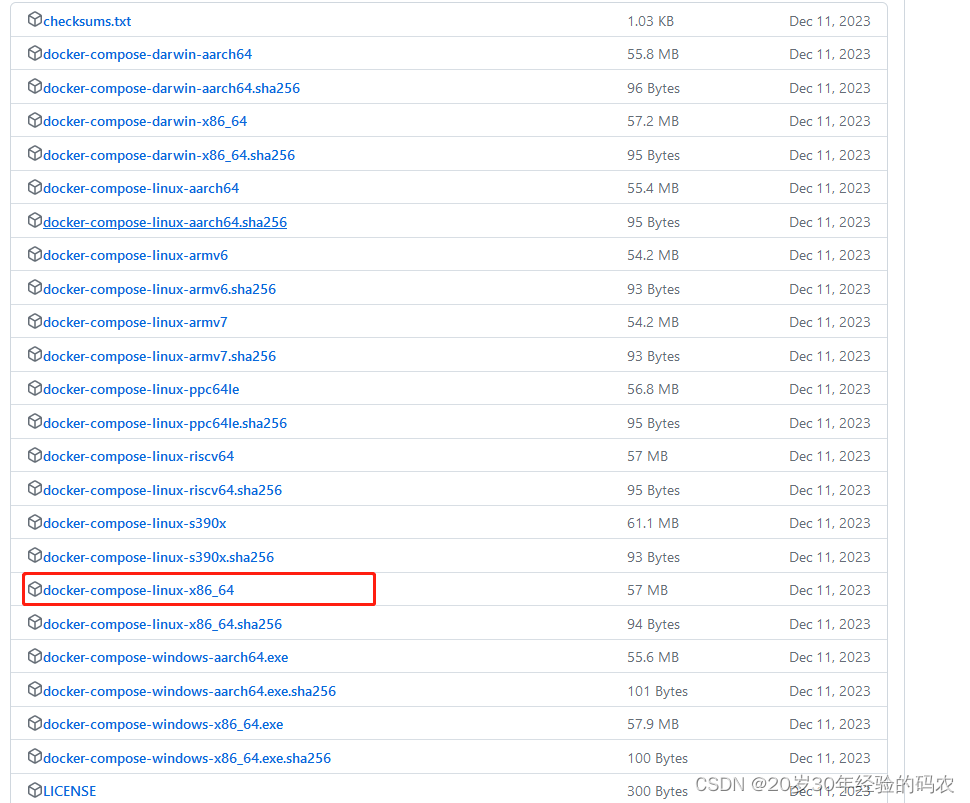This screenshot has width=970, height=803.
Task: Download docker-compose-darwin-aarch64 binary
Action: coord(148,54)
